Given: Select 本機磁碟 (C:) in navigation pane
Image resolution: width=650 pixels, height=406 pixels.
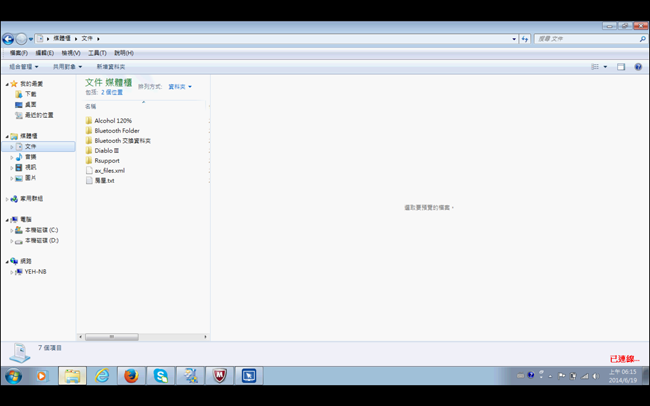Looking at the screenshot, I should point(41,230).
